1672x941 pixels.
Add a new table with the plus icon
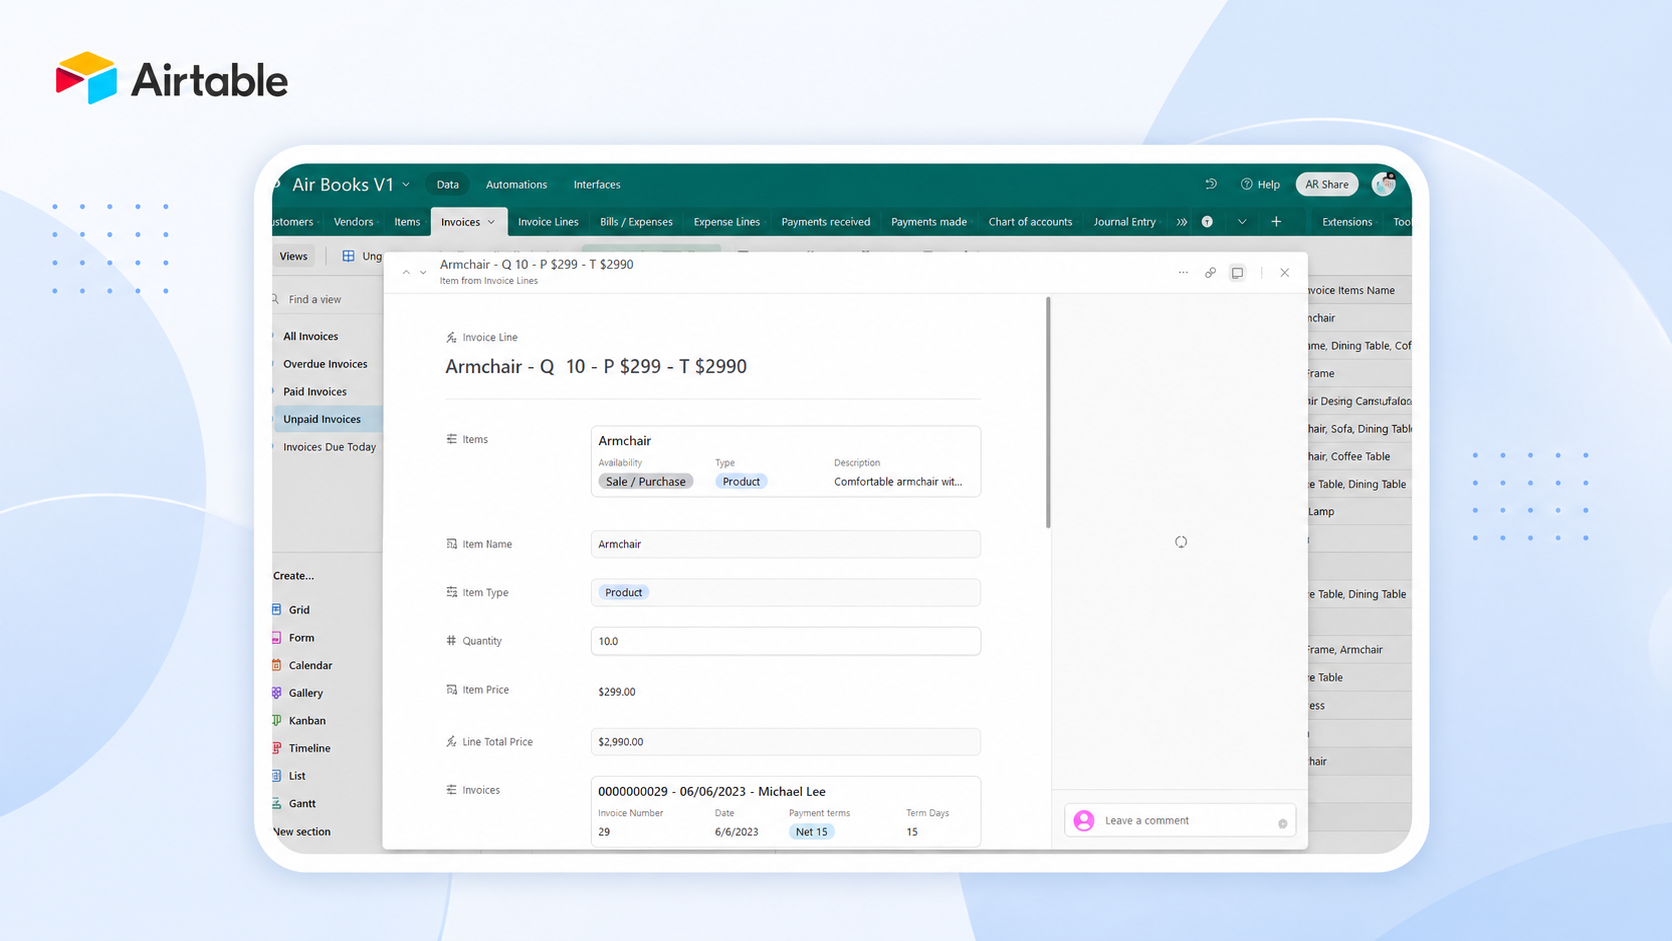click(1276, 222)
